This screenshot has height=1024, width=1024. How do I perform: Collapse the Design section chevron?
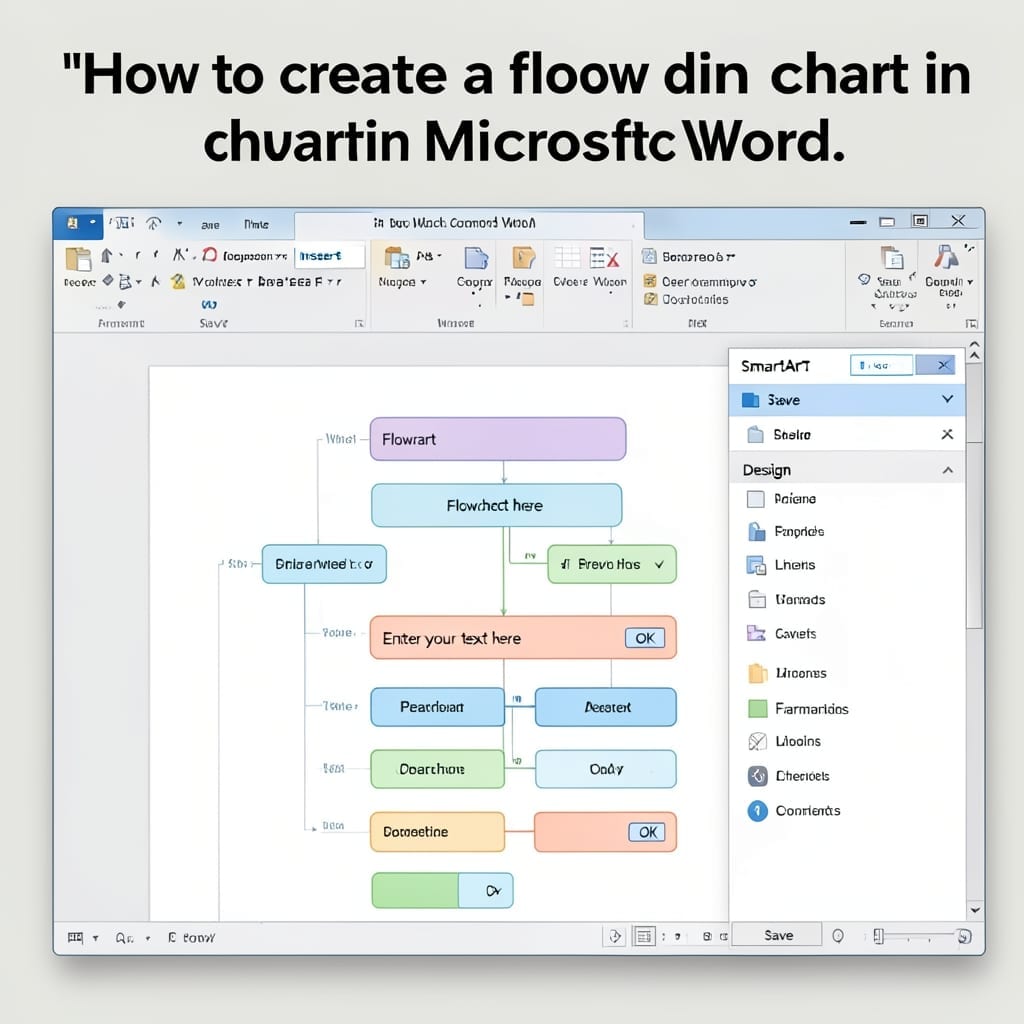click(x=948, y=470)
